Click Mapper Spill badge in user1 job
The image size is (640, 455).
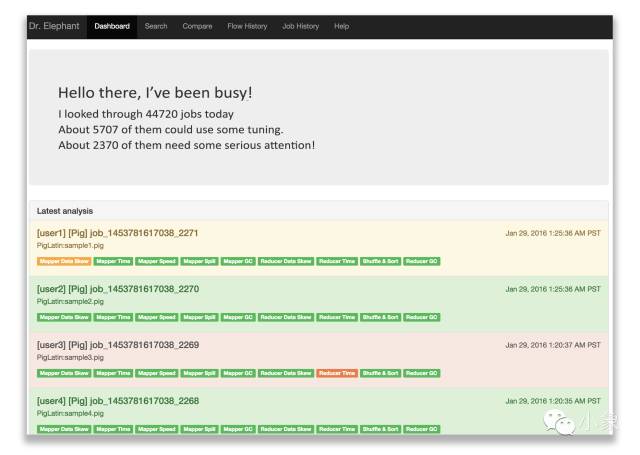click(x=200, y=261)
